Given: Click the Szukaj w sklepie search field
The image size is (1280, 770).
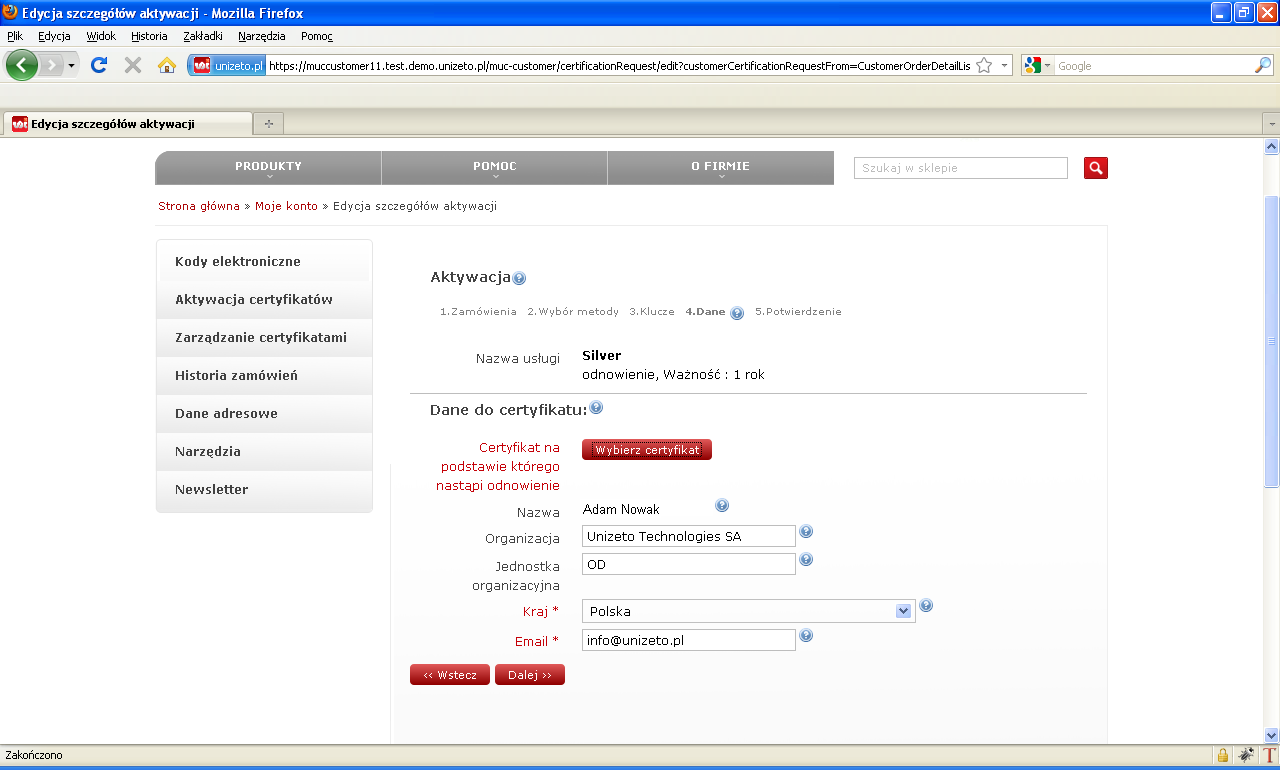Looking at the screenshot, I should coord(961,168).
